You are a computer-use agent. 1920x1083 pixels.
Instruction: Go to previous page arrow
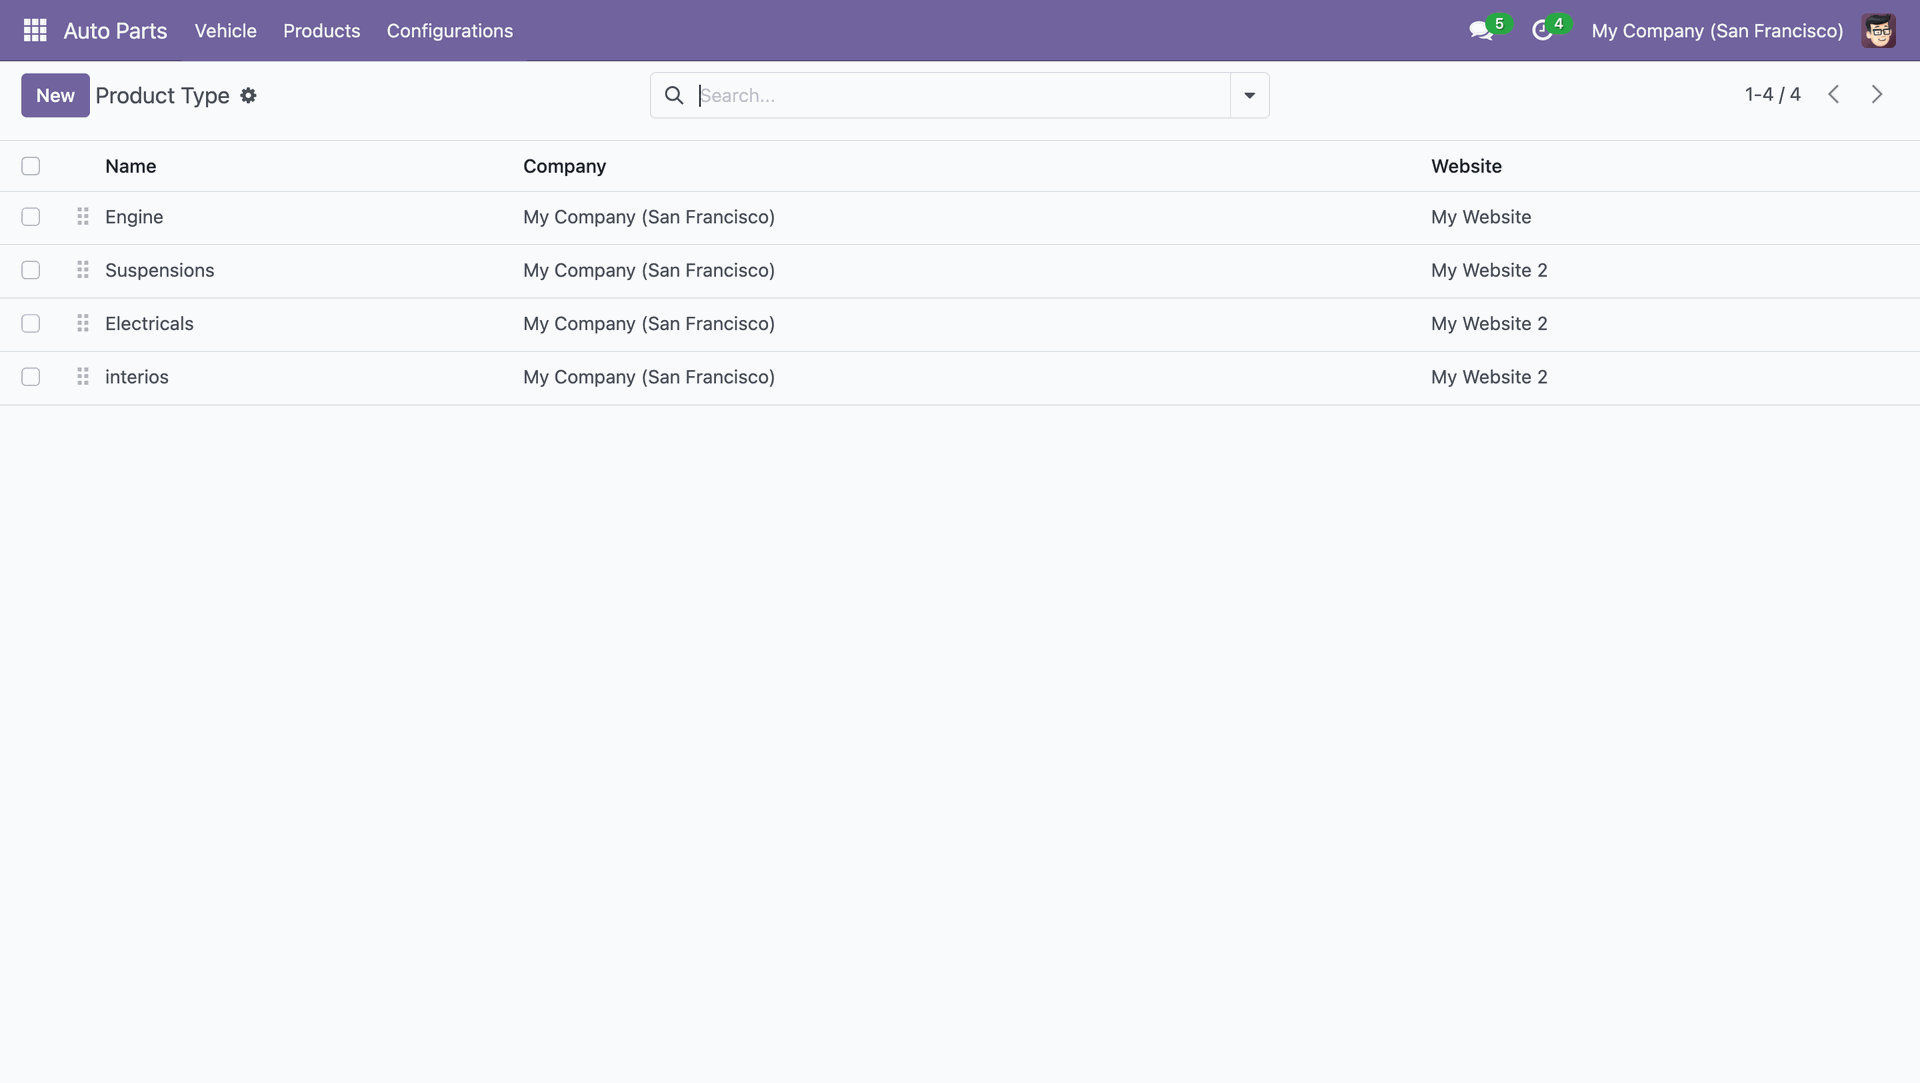click(x=1833, y=94)
